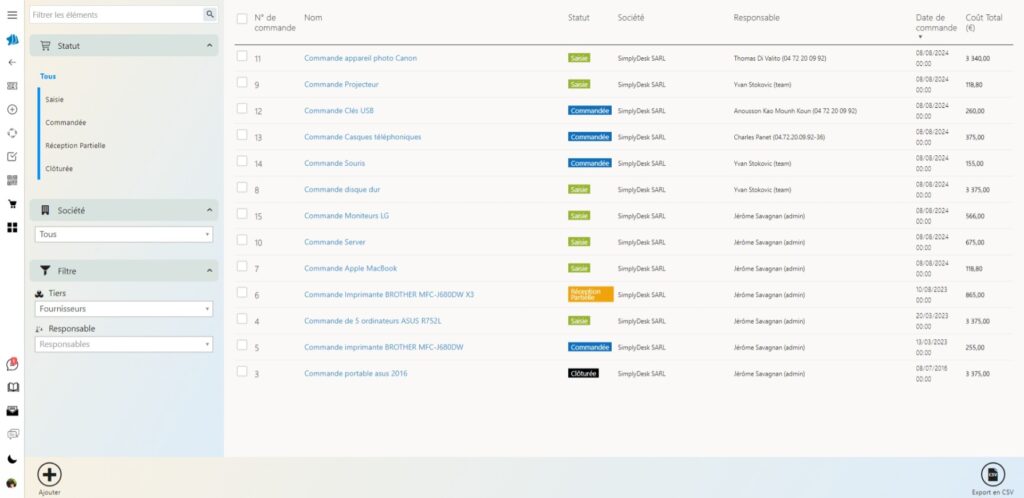
Task: Select the Réception Partielle status filter
Action: (x=75, y=146)
